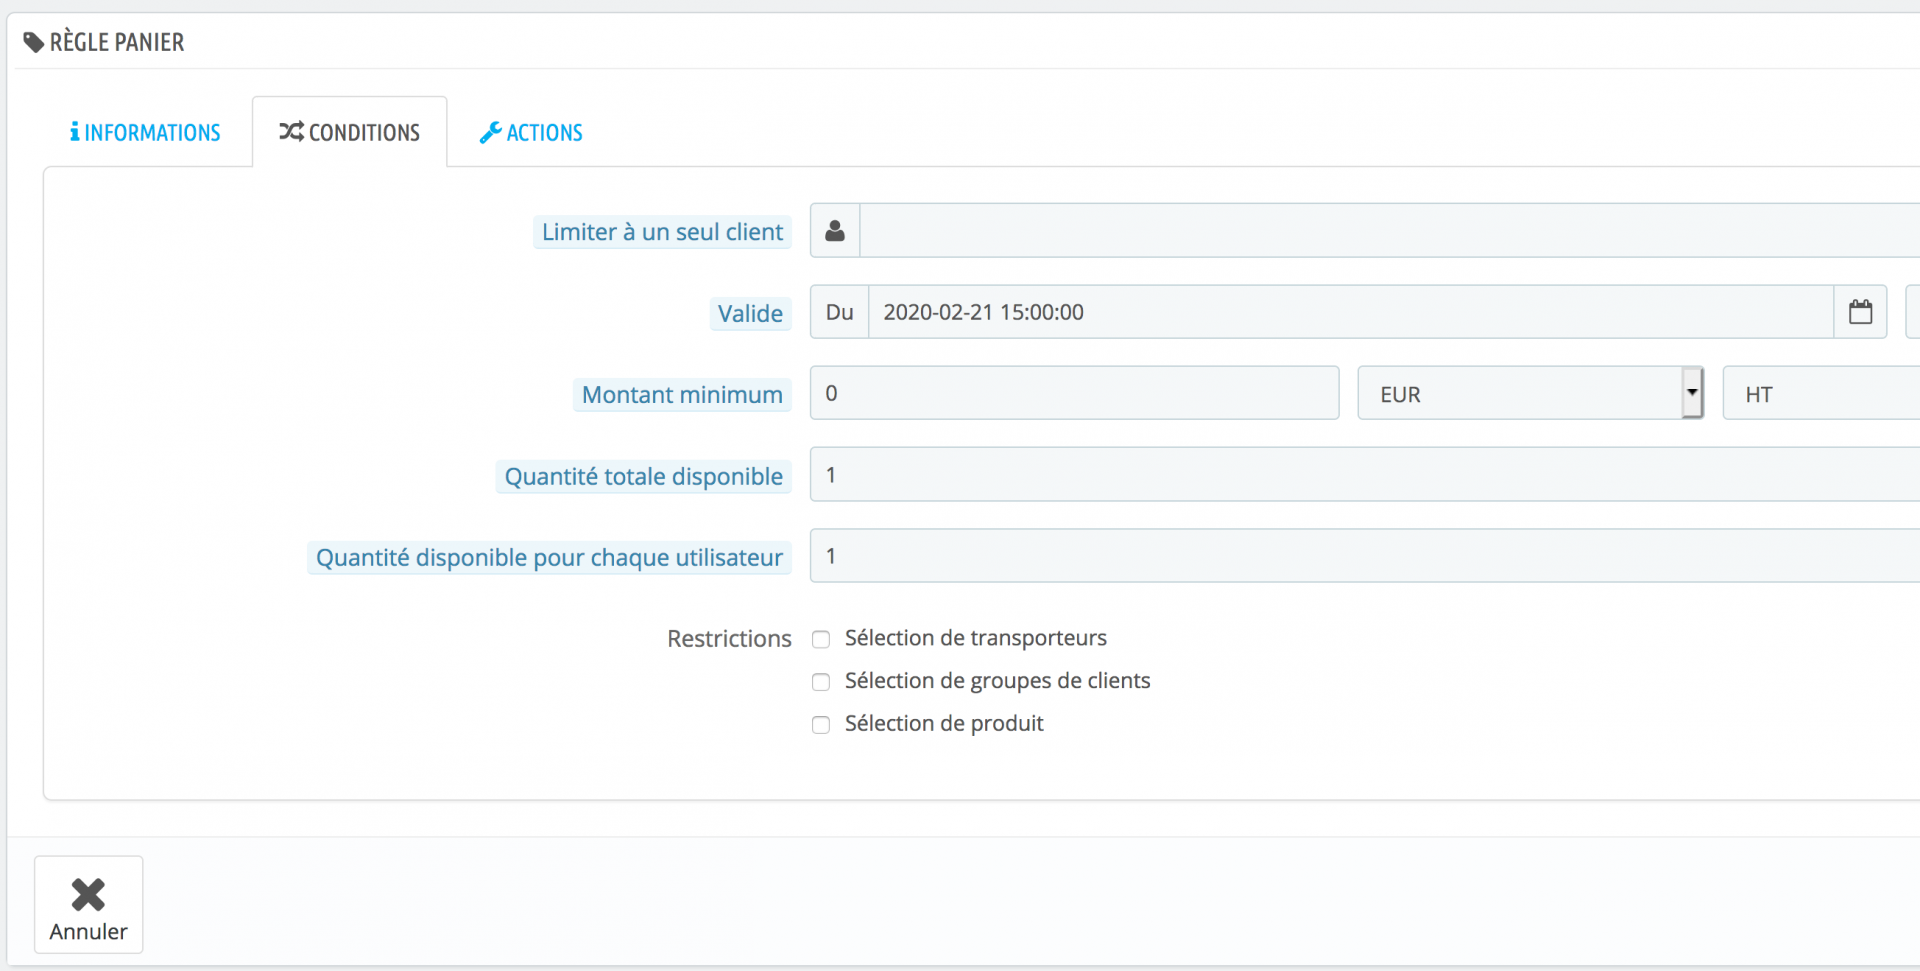The image size is (1920, 971).
Task: Focus the single customer search field
Action: click(1390, 231)
